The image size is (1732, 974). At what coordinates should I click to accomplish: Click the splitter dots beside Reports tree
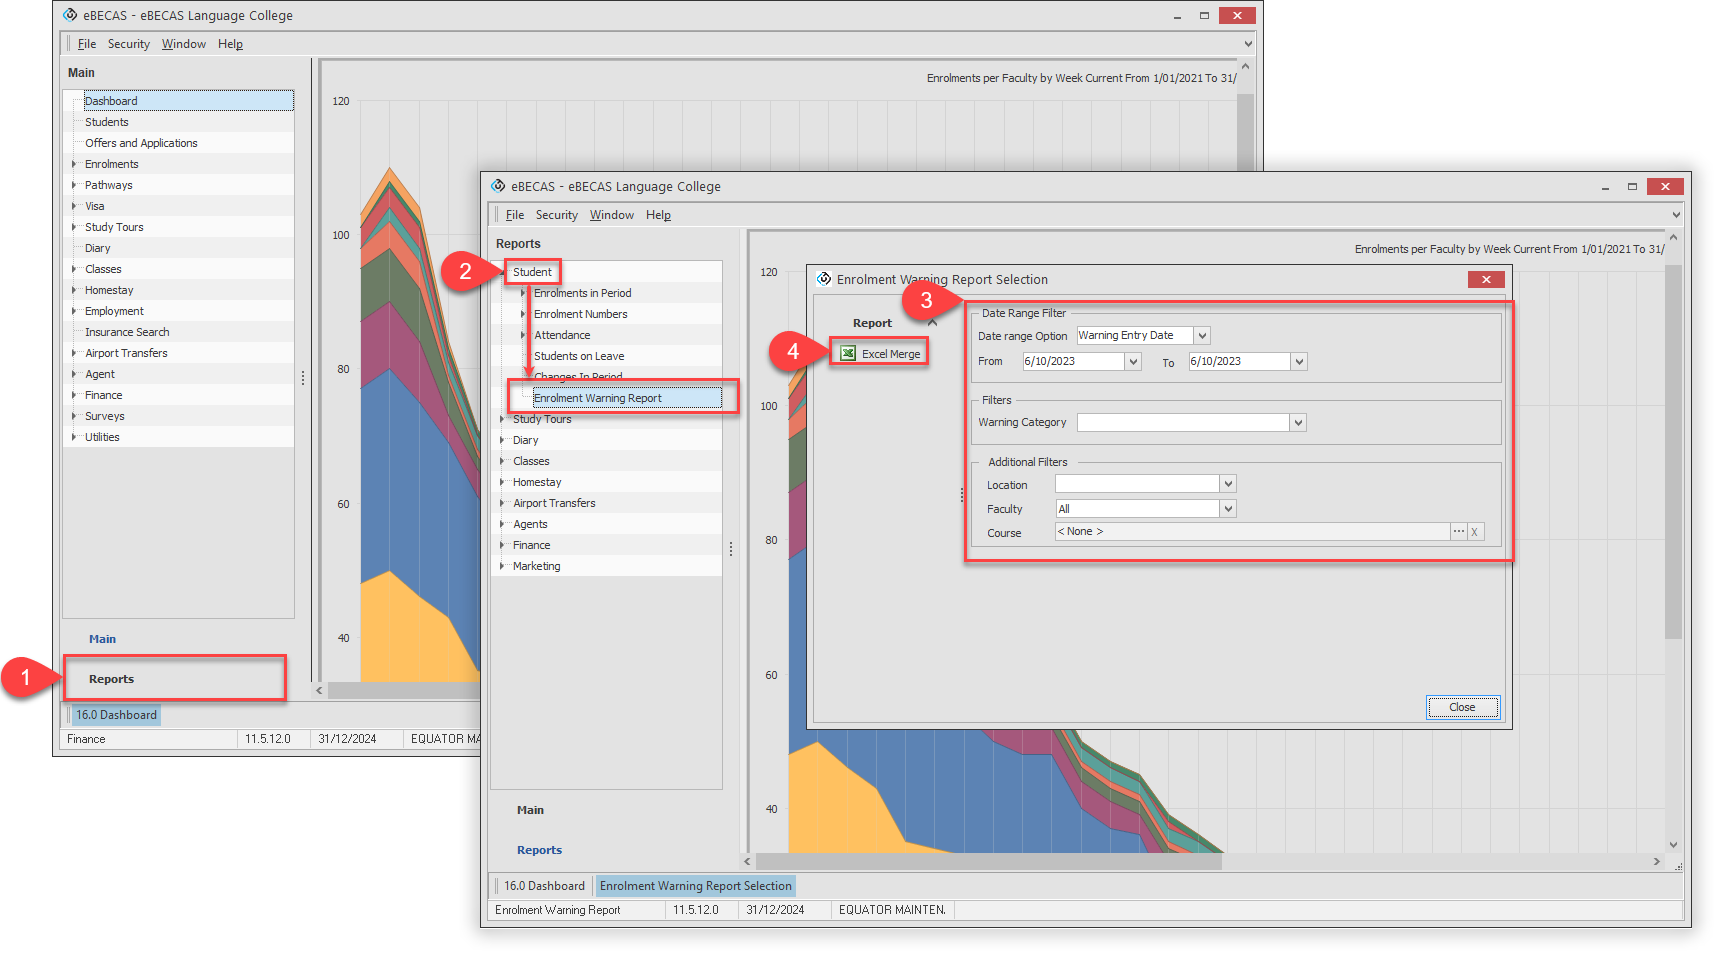pyautogui.click(x=731, y=549)
